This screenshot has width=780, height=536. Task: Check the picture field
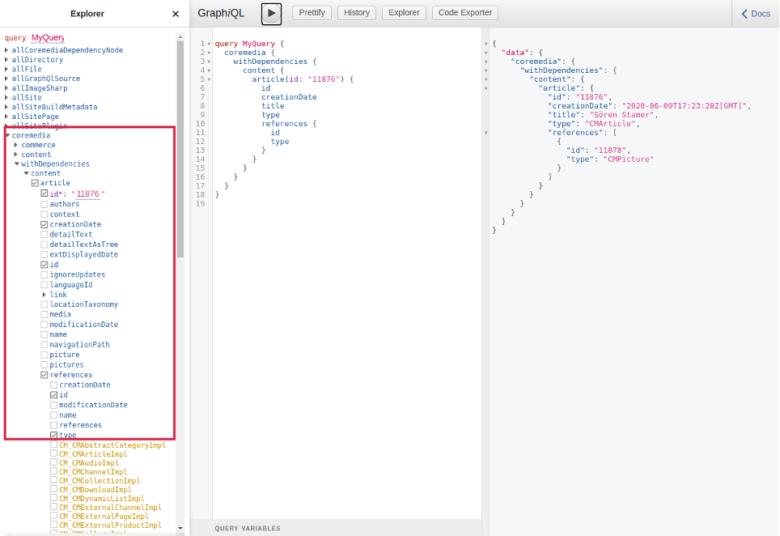[x=44, y=355]
